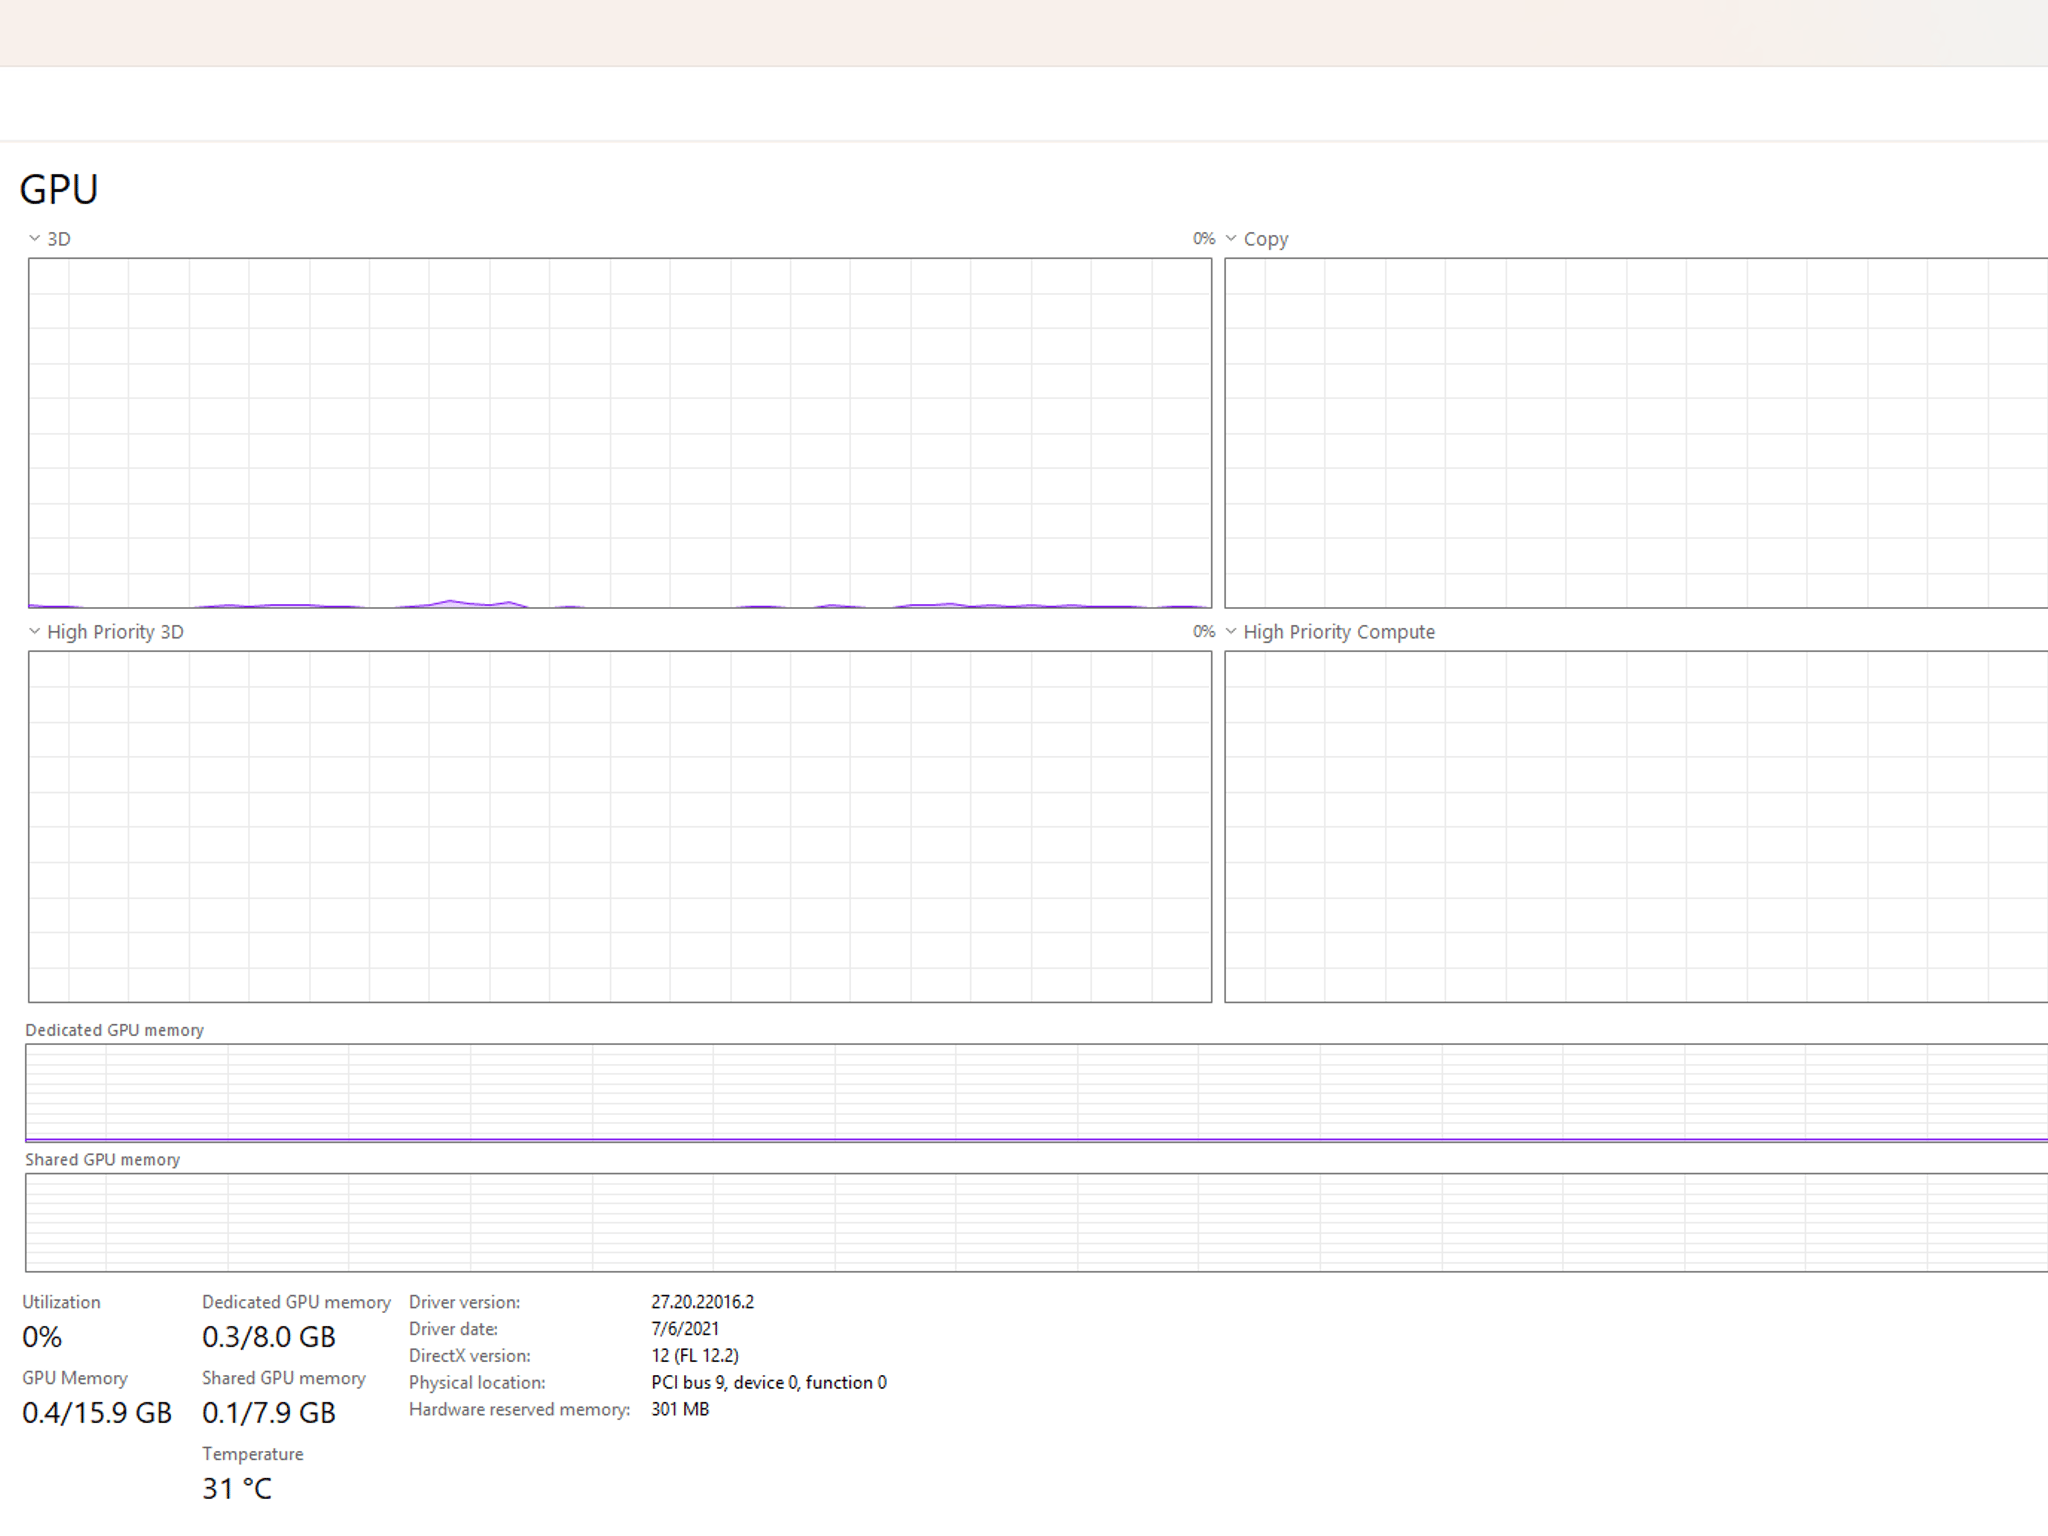Click the driver version number 27.20.22016.2

click(x=703, y=1302)
